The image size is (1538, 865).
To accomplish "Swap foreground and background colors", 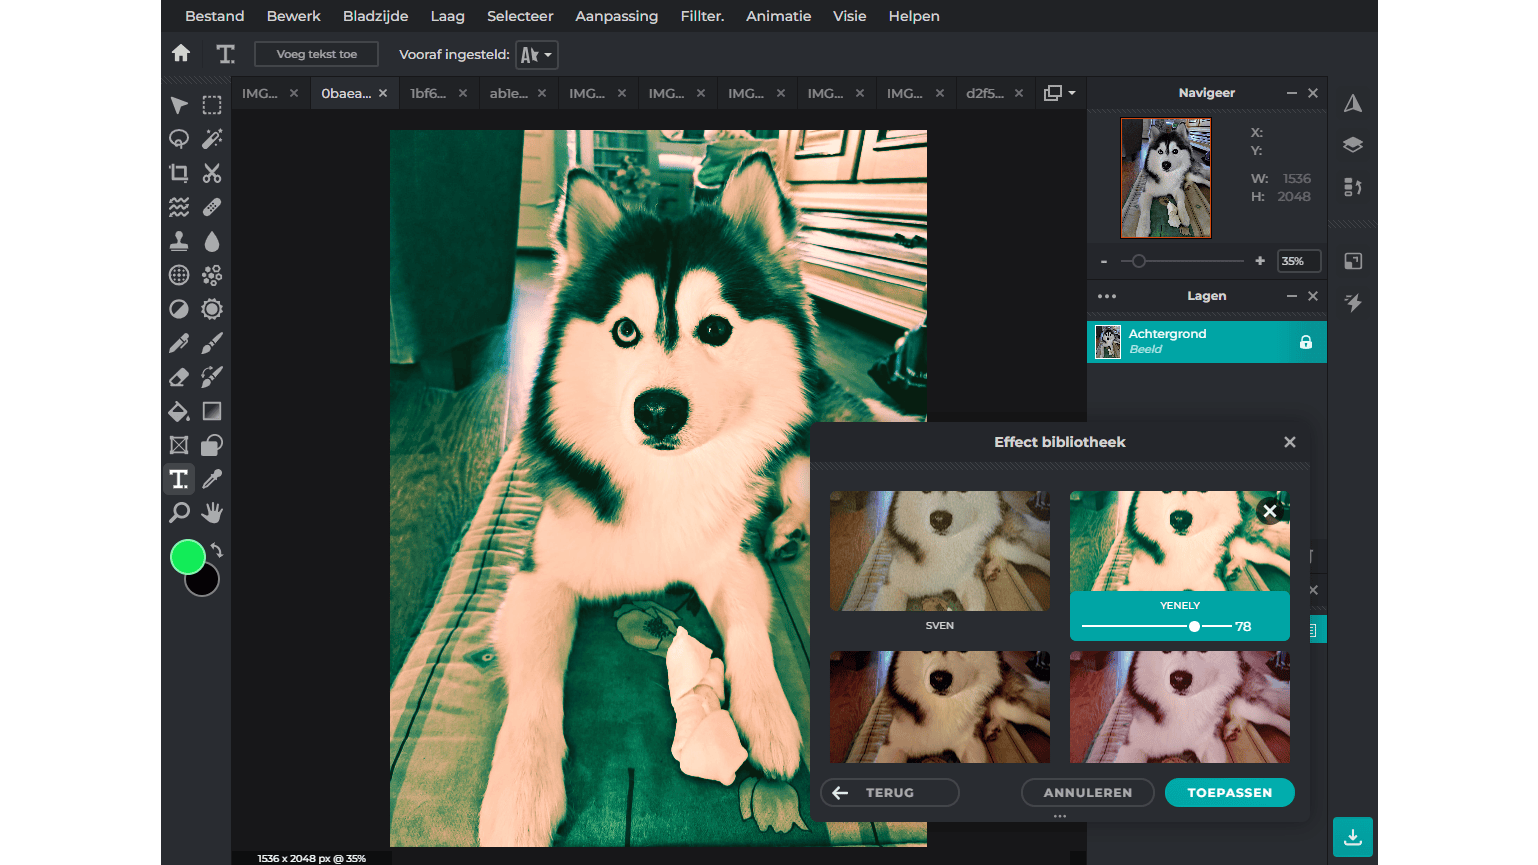I will click(217, 550).
